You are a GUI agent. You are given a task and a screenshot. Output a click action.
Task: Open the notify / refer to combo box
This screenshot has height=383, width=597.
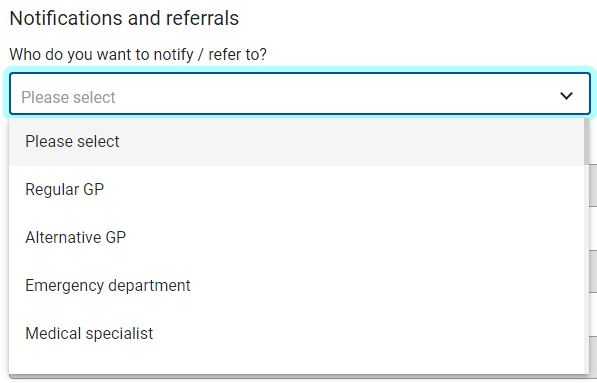pos(300,94)
